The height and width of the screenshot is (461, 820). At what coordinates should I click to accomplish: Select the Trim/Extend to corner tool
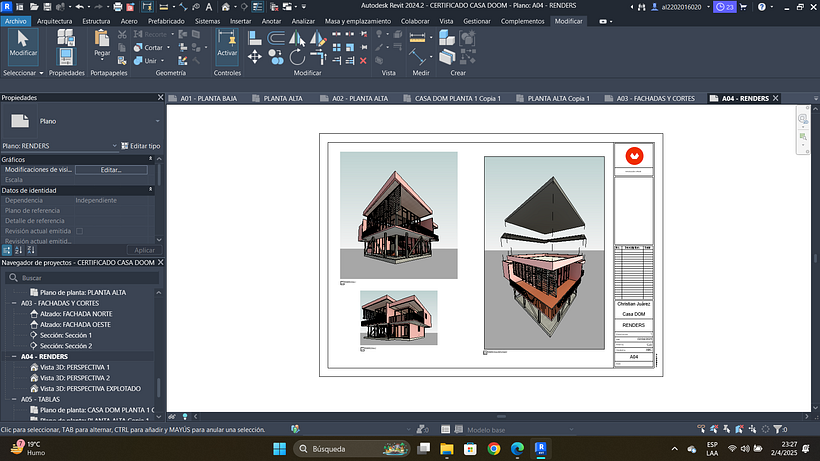[x=317, y=56]
